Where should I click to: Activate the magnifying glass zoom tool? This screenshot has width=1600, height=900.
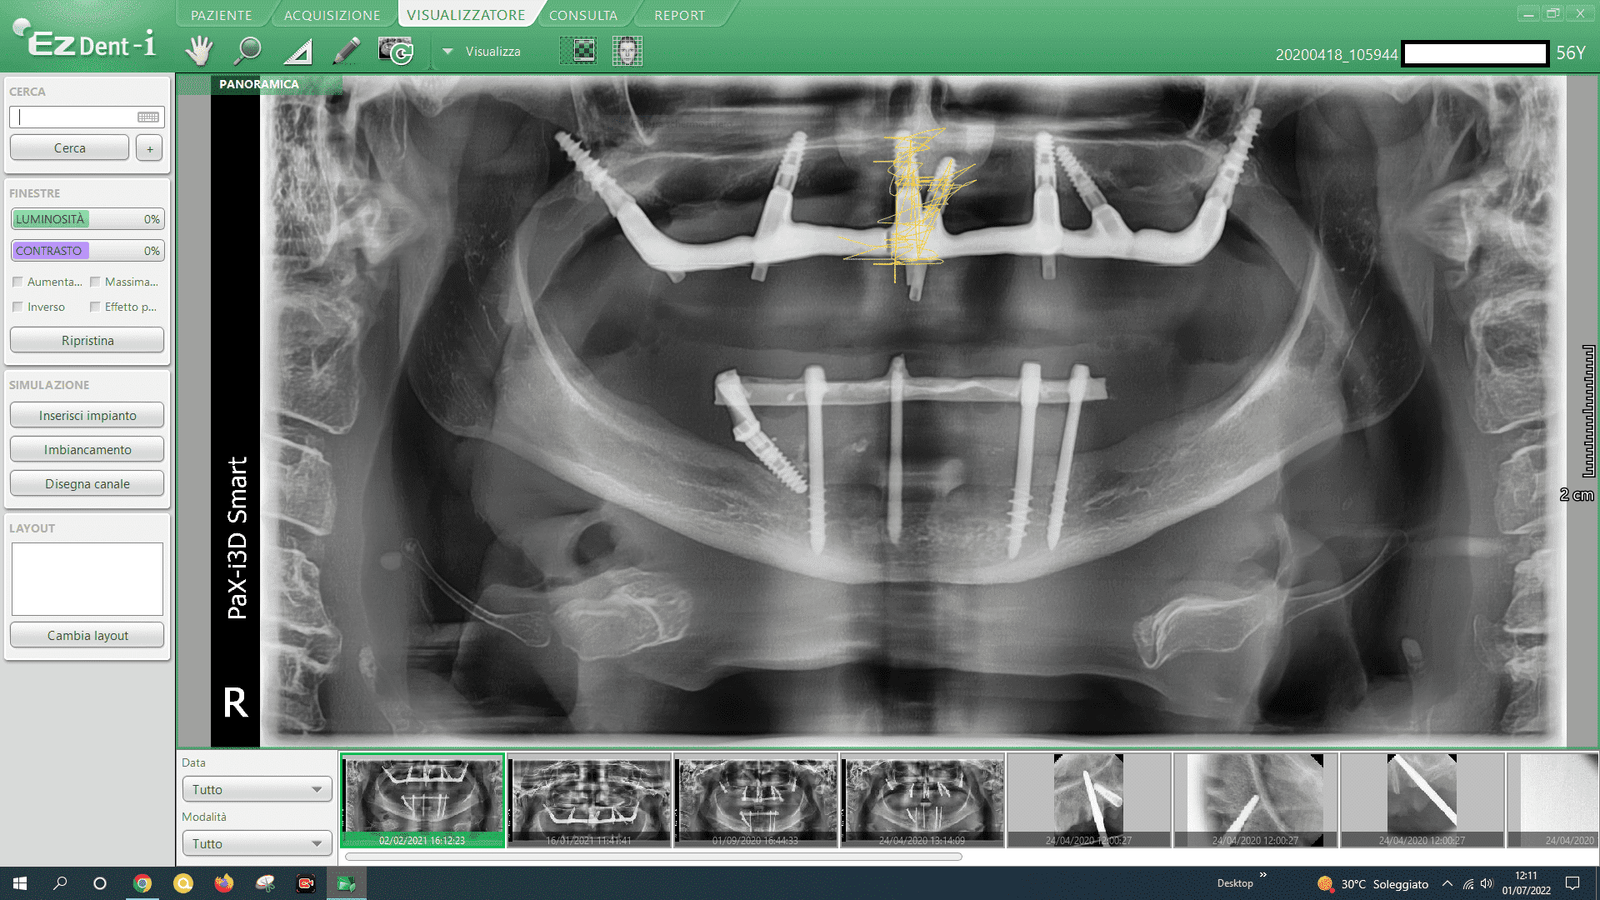[x=248, y=50]
